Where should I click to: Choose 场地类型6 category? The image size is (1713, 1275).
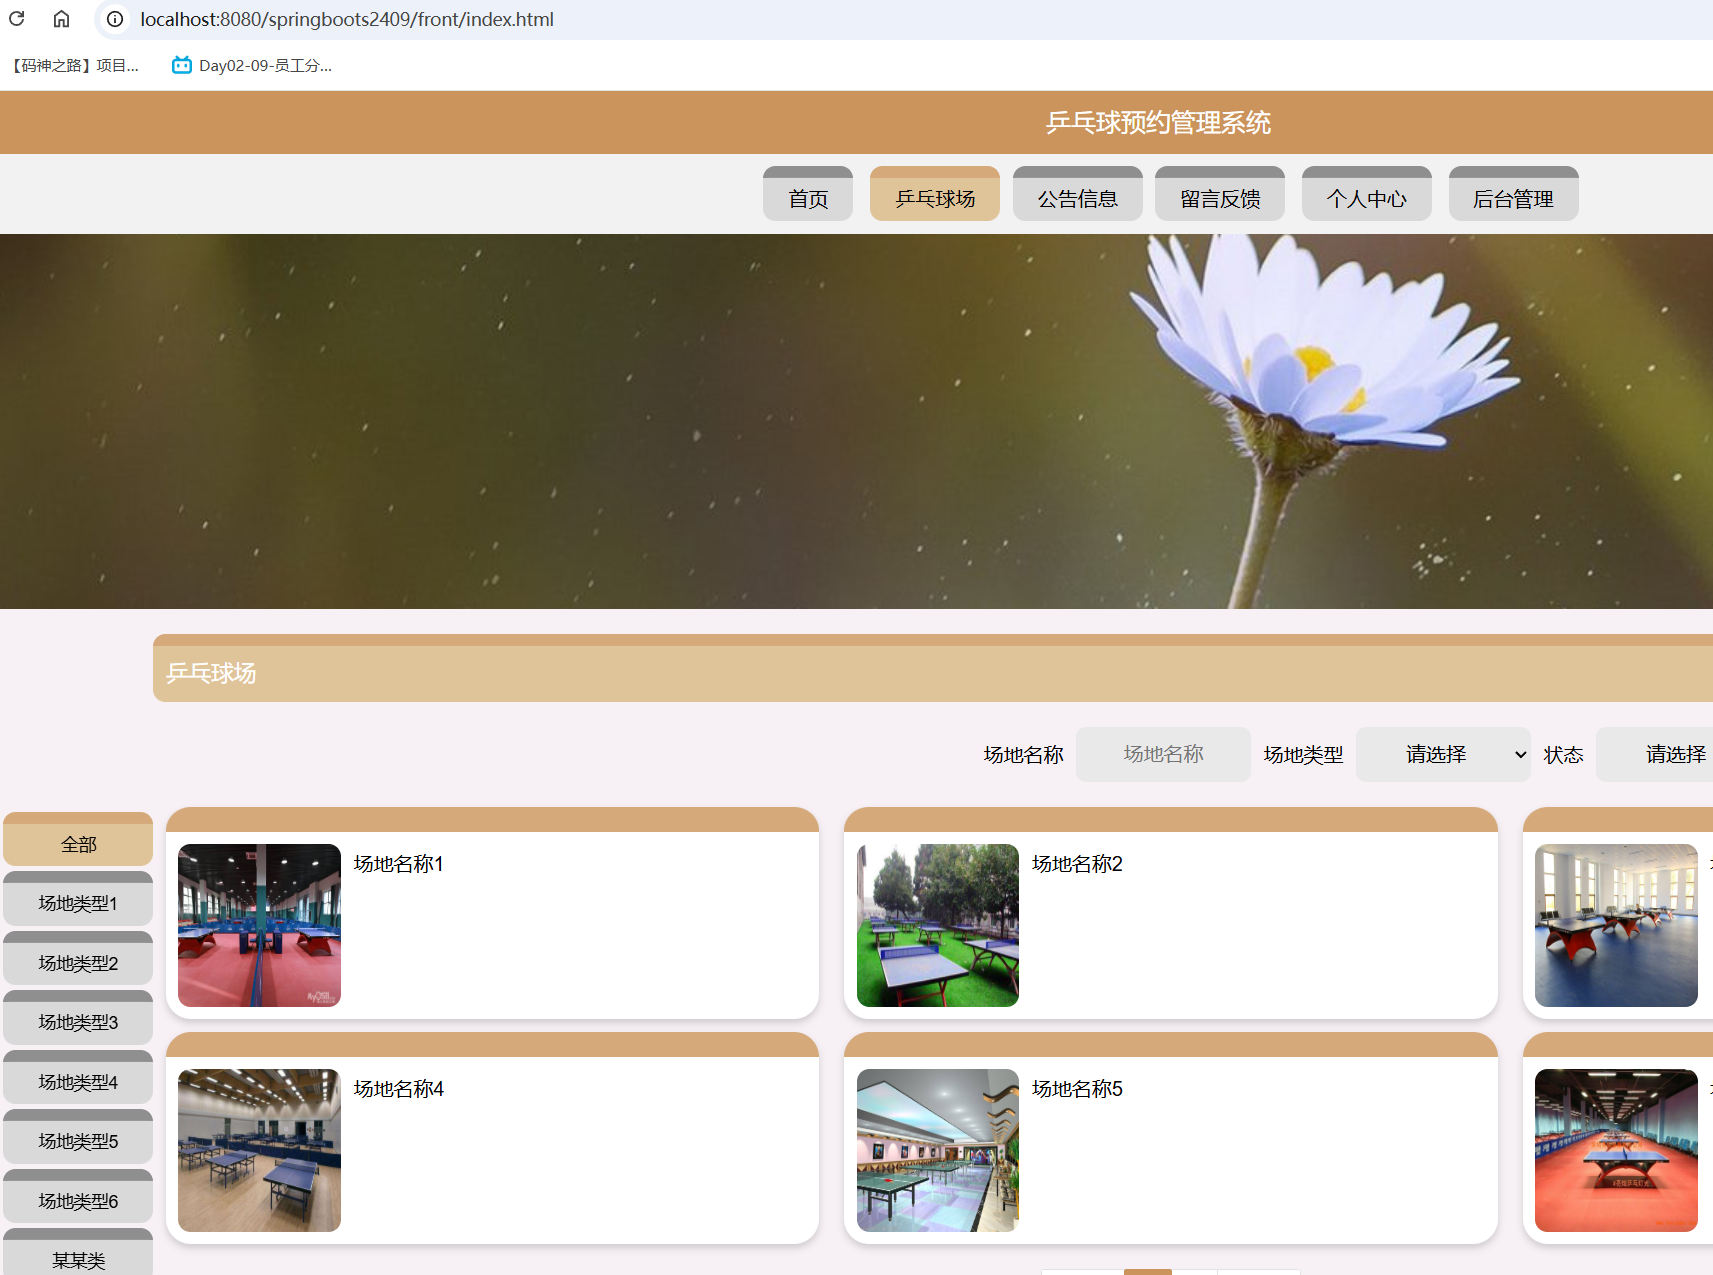coord(78,1201)
